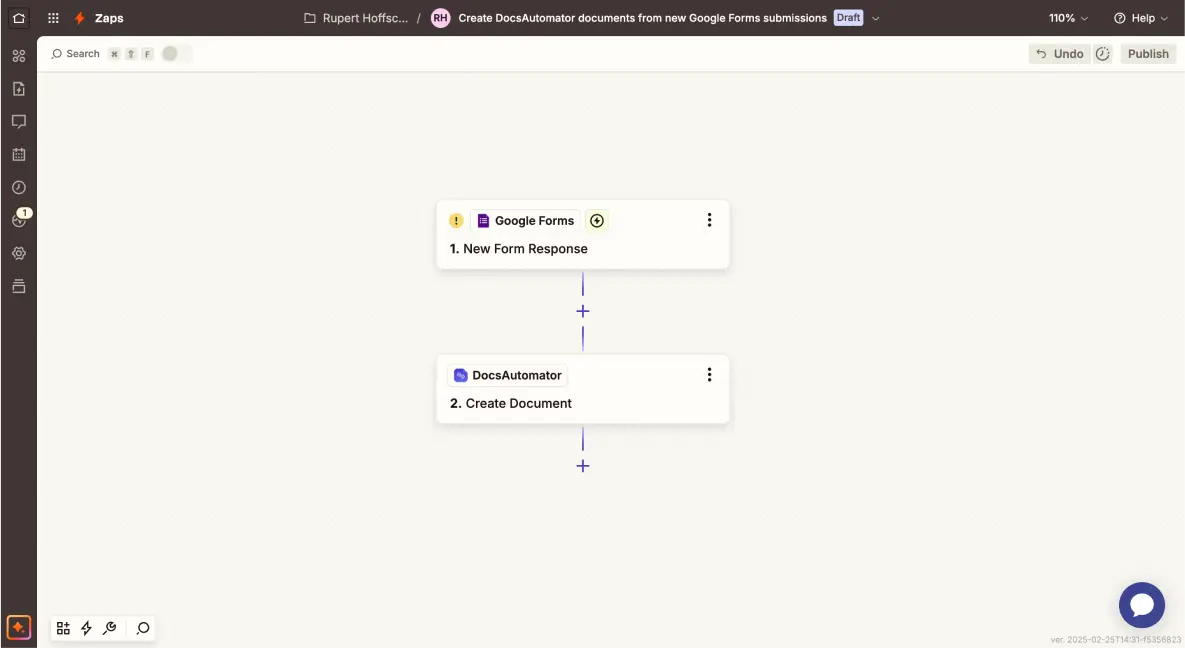Toggle the switch next to Search
This screenshot has height=648, width=1185.
176,54
